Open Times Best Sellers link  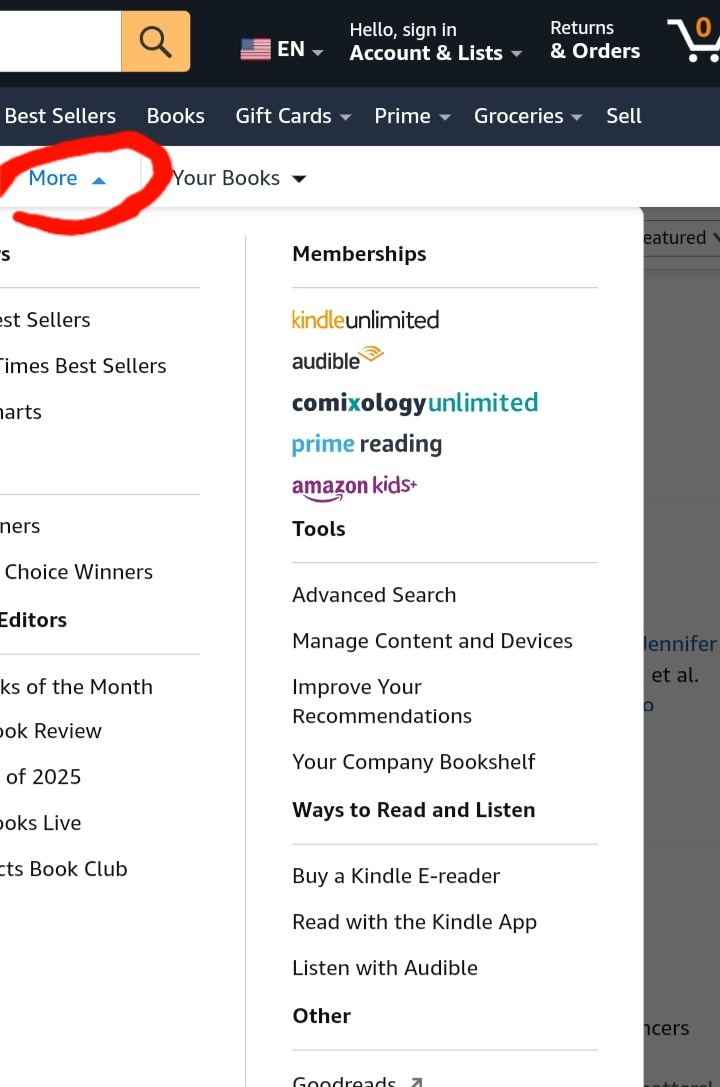click(x=83, y=365)
